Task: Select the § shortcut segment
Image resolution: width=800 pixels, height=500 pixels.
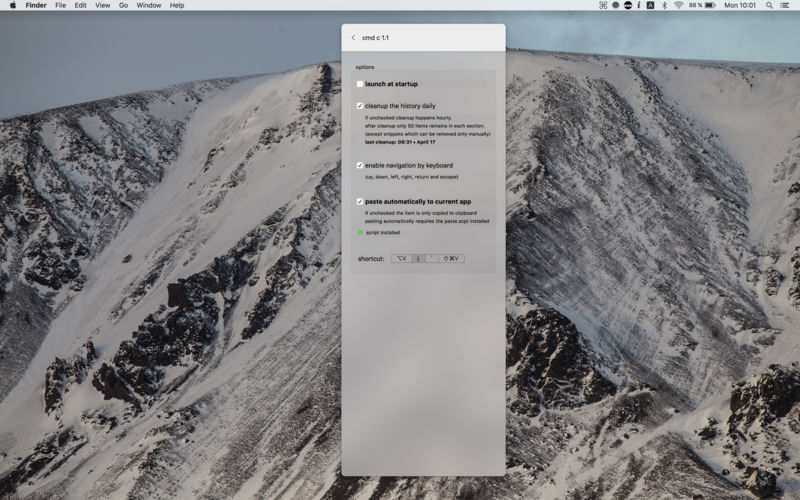Action: tap(418, 259)
